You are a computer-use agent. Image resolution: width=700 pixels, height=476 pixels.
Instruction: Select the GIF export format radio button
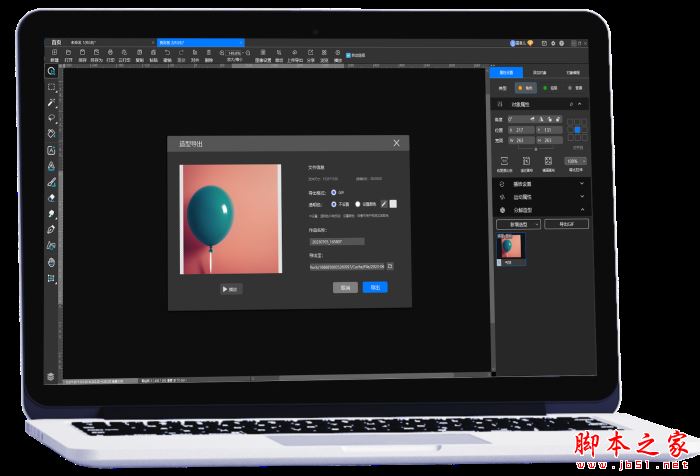(333, 191)
